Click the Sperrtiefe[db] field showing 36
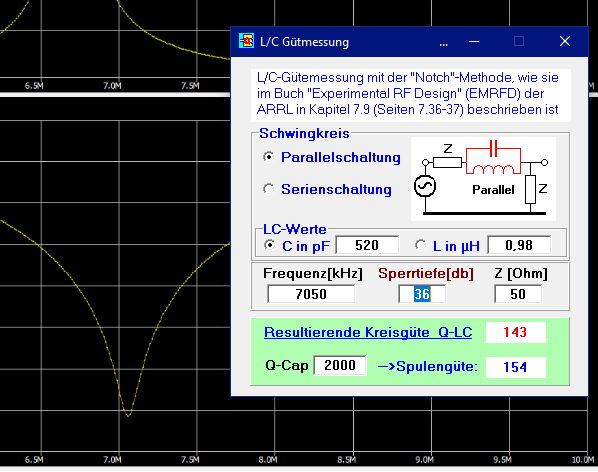Viewport: 598px width, 472px height. point(422,294)
